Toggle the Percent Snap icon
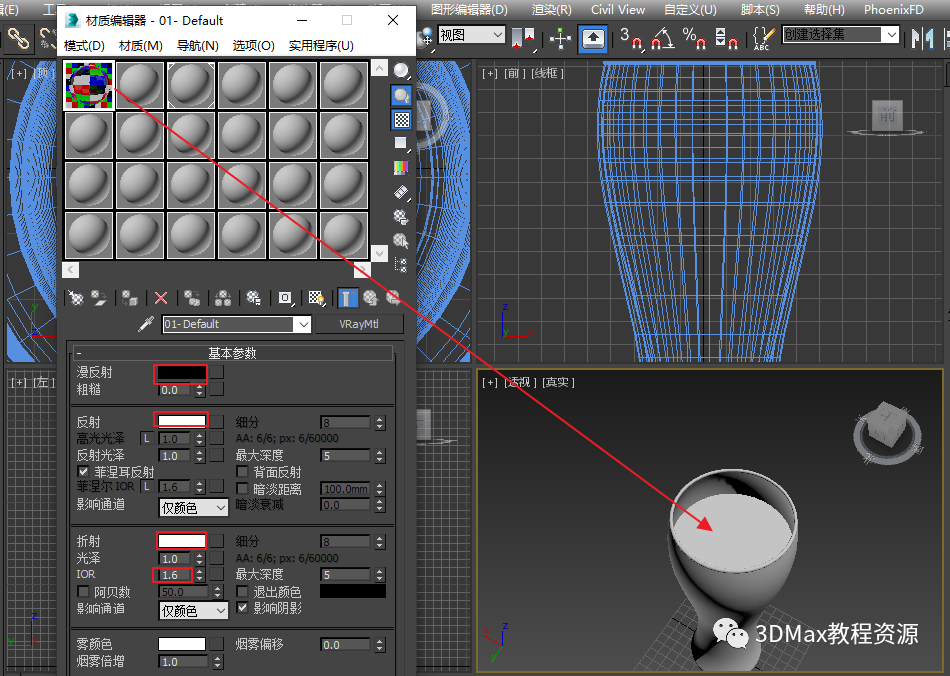 coord(694,38)
